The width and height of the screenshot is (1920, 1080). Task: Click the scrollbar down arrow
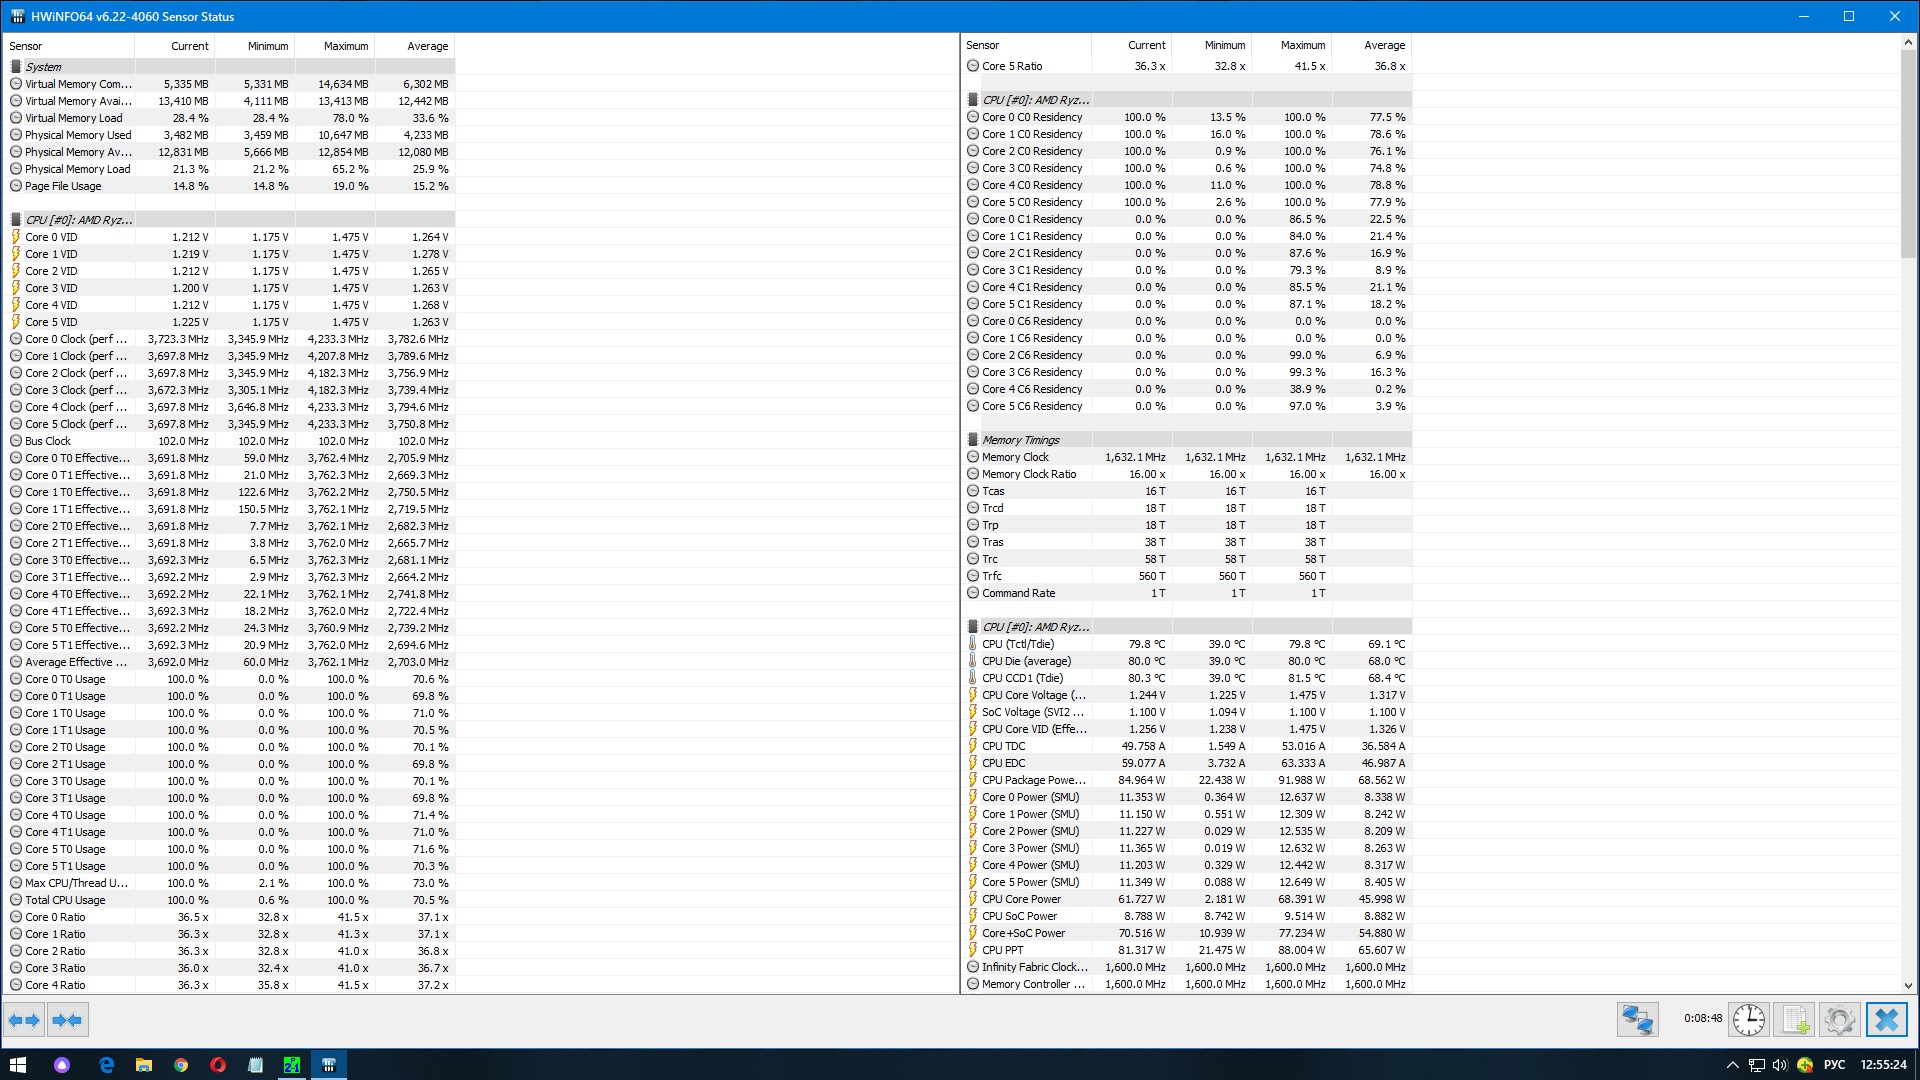tap(1908, 985)
